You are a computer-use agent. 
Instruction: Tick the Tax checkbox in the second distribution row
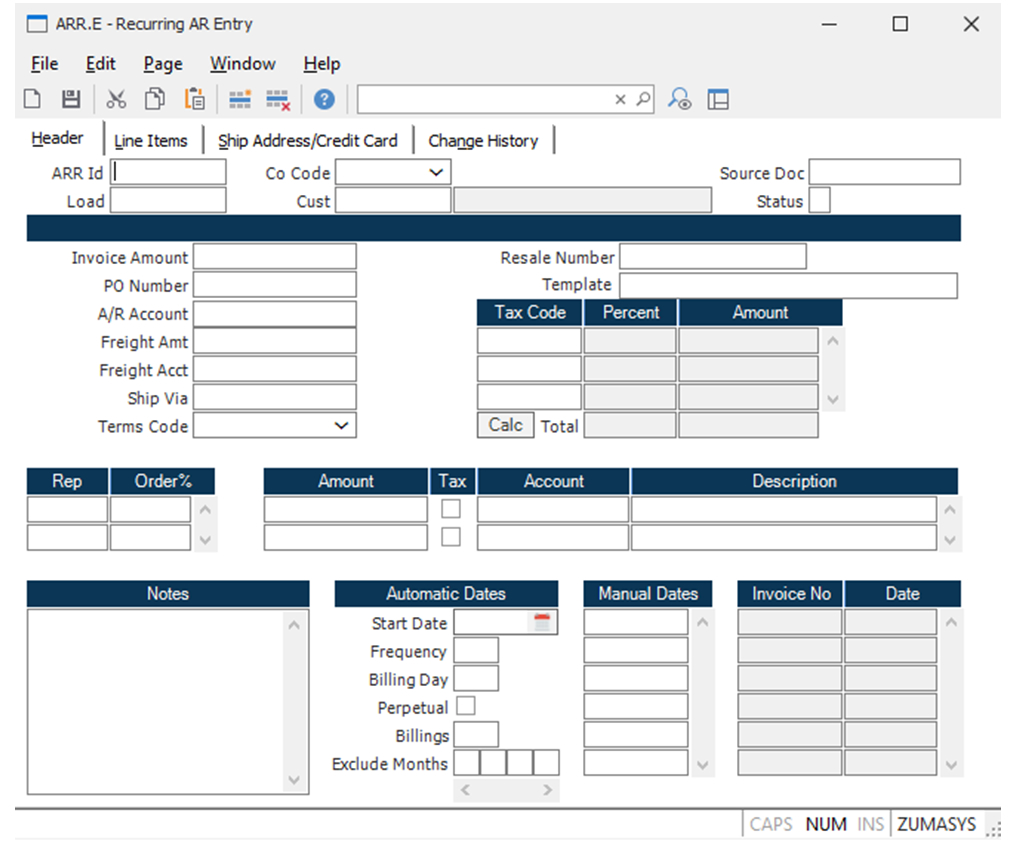tap(451, 537)
